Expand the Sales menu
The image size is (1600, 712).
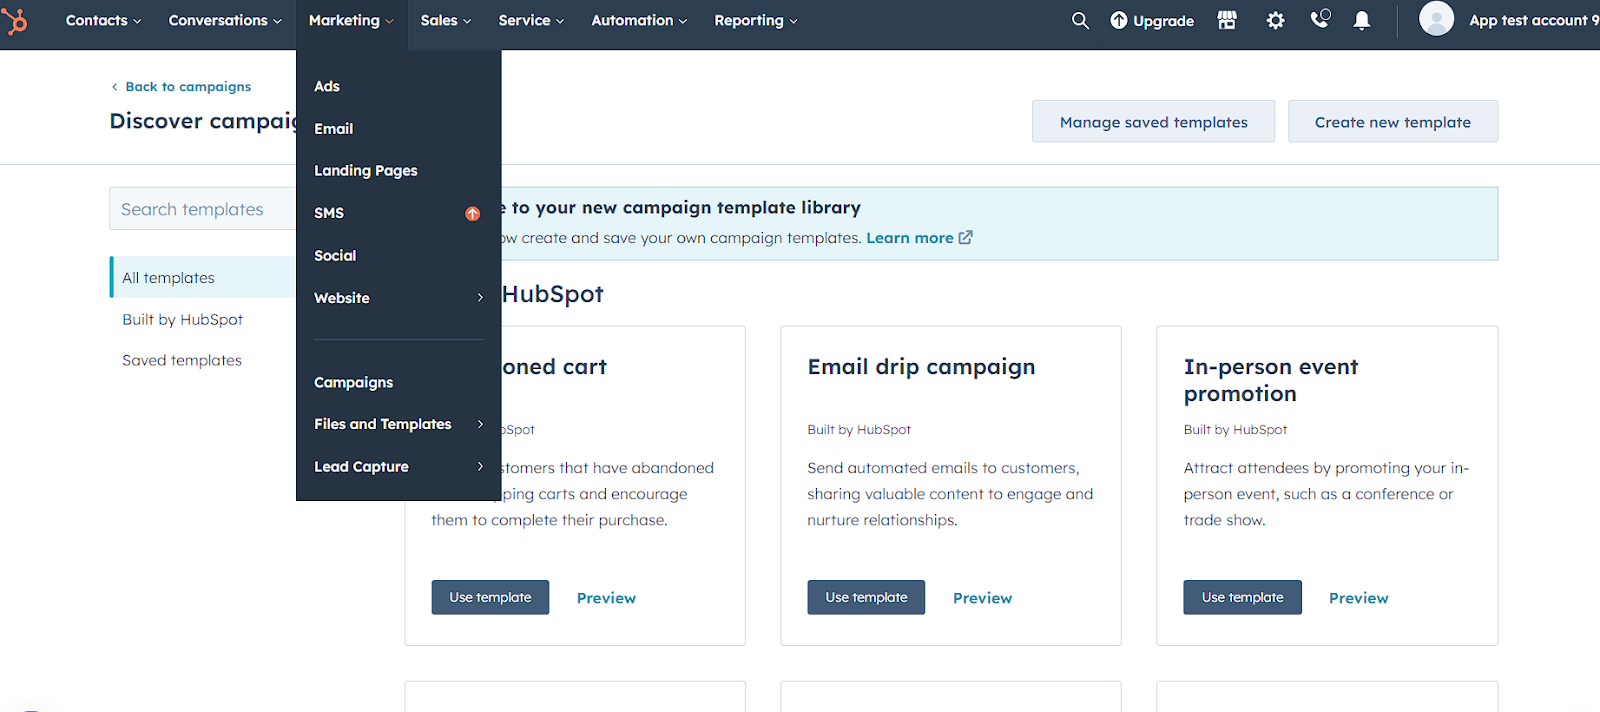[445, 20]
